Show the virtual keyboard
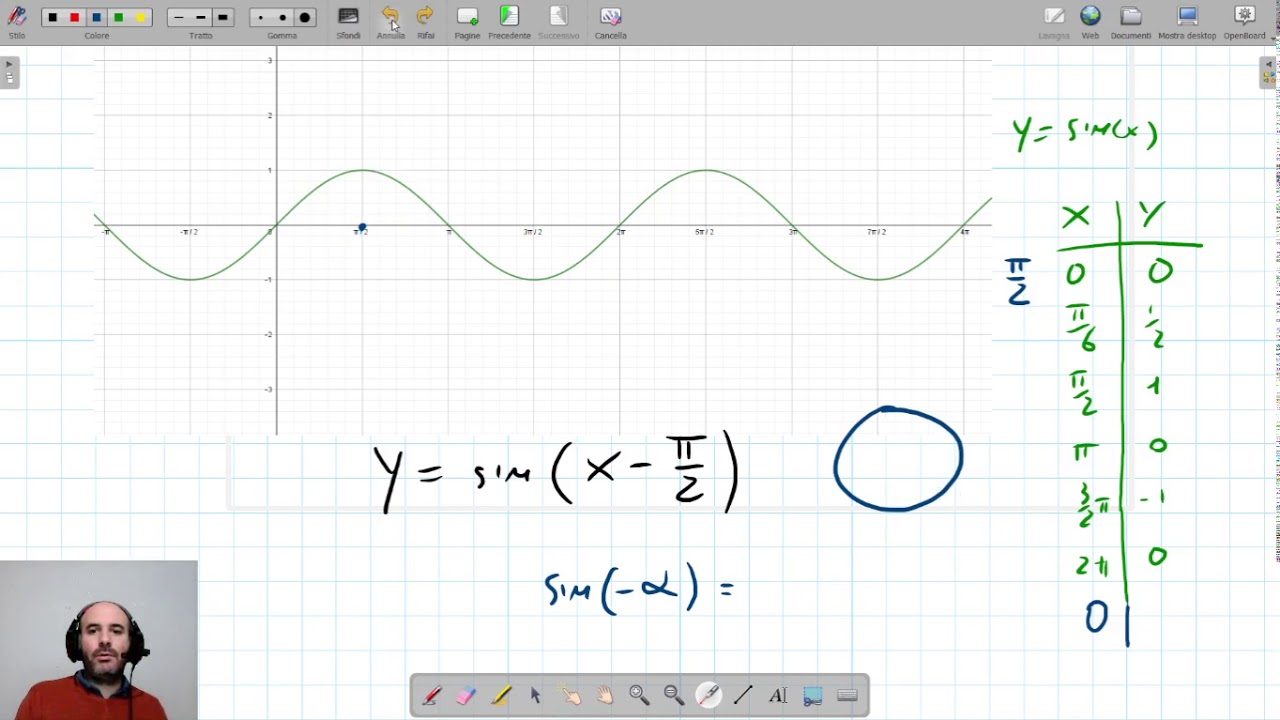 click(x=847, y=696)
